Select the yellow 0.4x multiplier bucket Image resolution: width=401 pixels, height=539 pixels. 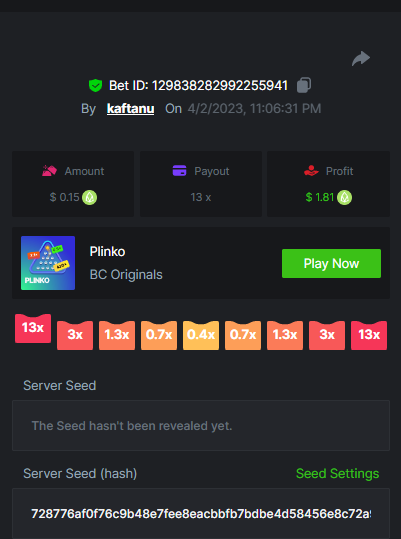click(x=201, y=335)
